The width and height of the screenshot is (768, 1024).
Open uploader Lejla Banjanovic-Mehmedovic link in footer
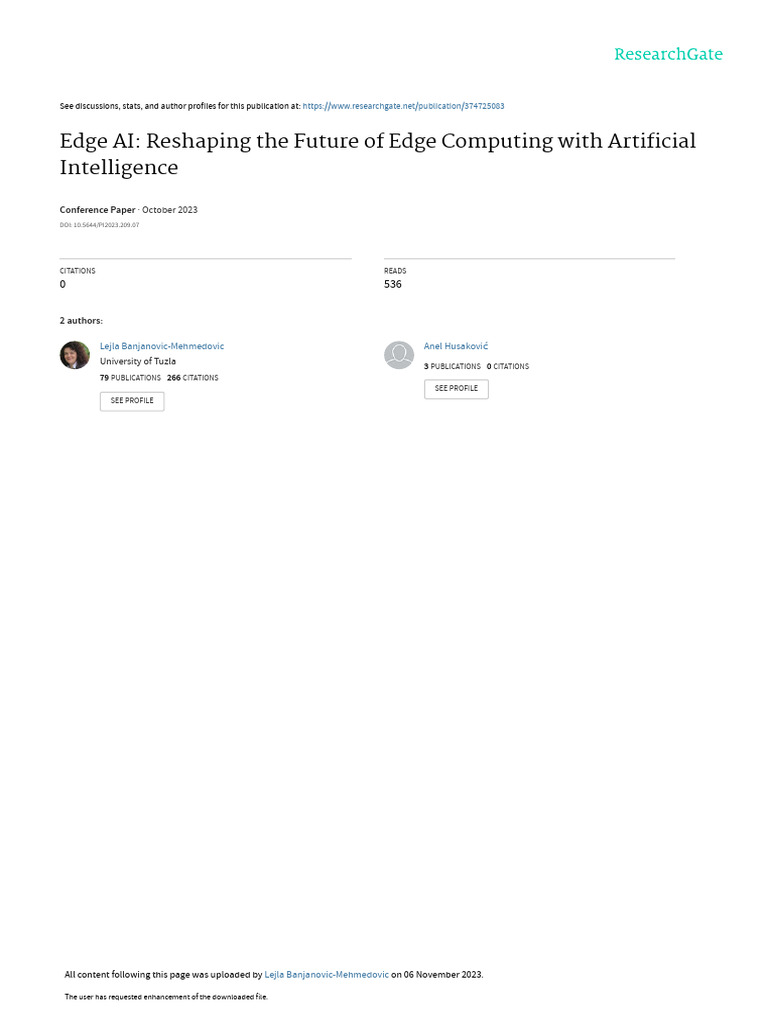pos(326,974)
